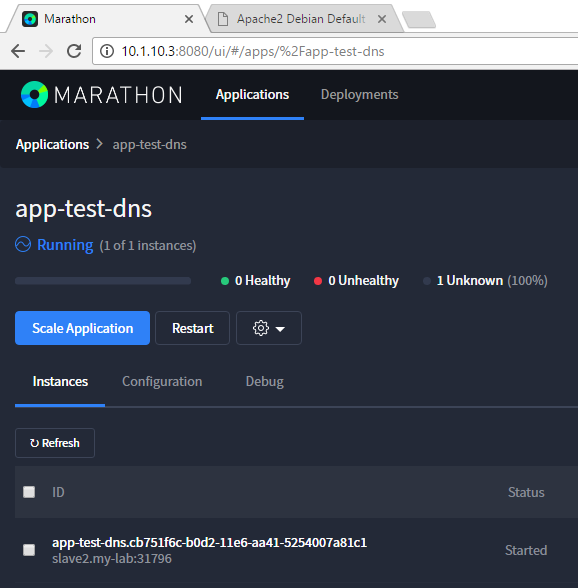Click the Started status cell
This screenshot has height=588, width=578.
526,550
